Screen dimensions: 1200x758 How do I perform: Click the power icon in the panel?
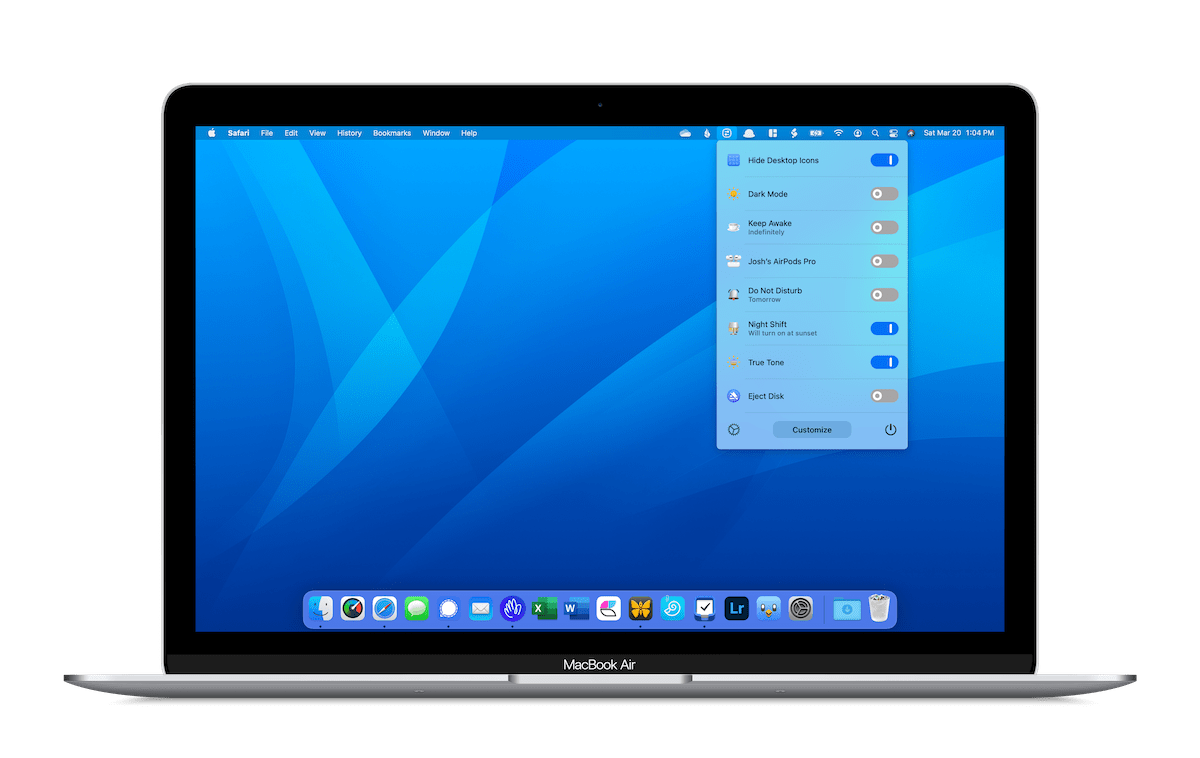click(x=891, y=430)
